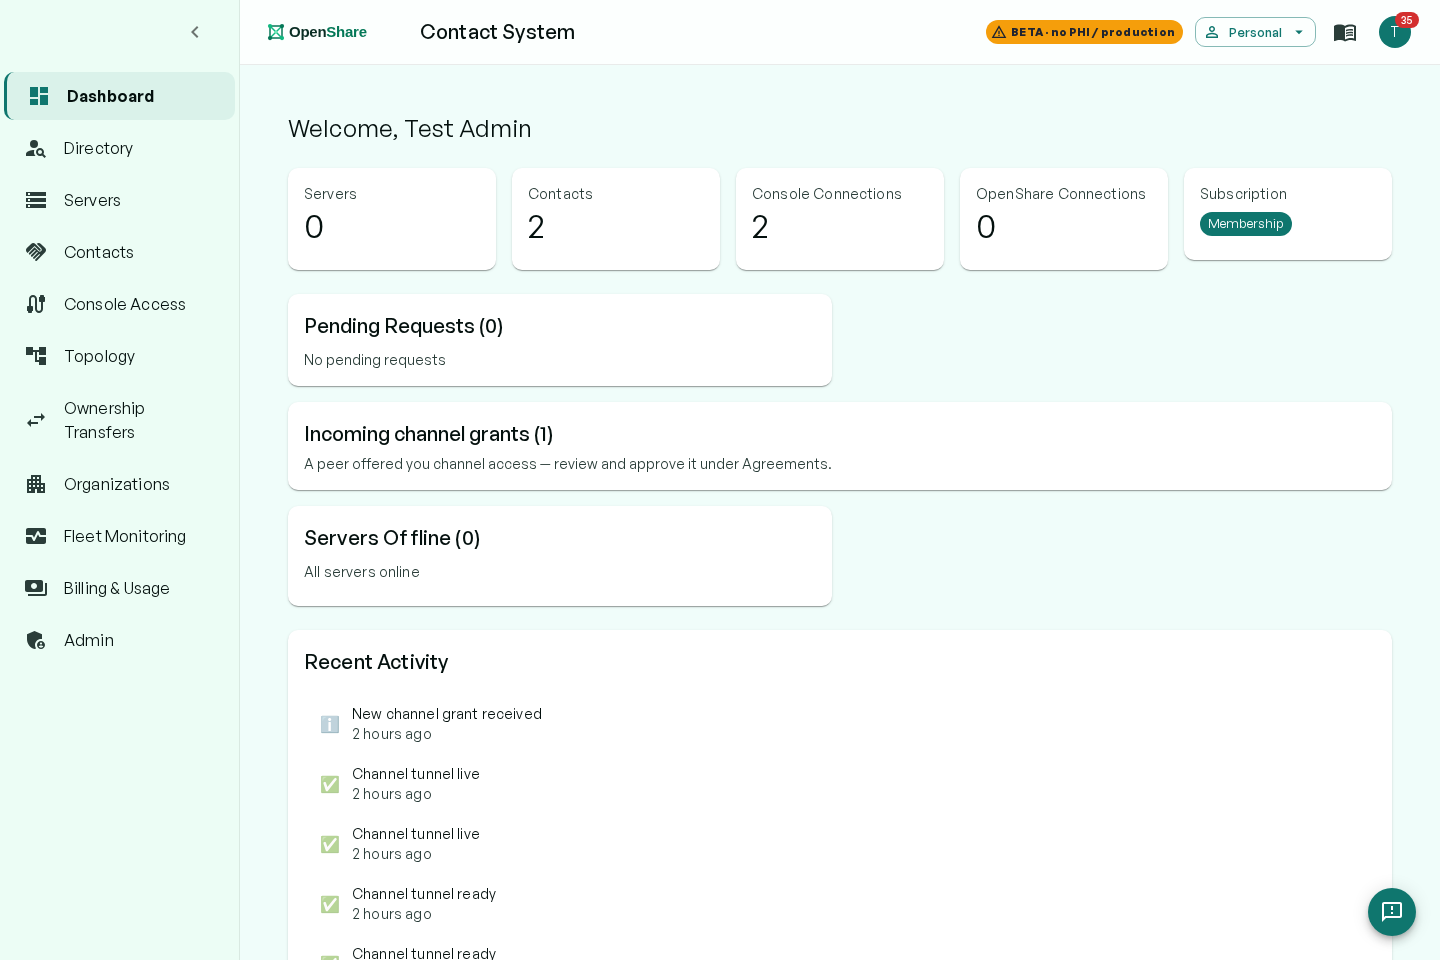The image size is (1440, 960).
Task: Click the person icon in Personal selector
Action: pos(1212,32)
